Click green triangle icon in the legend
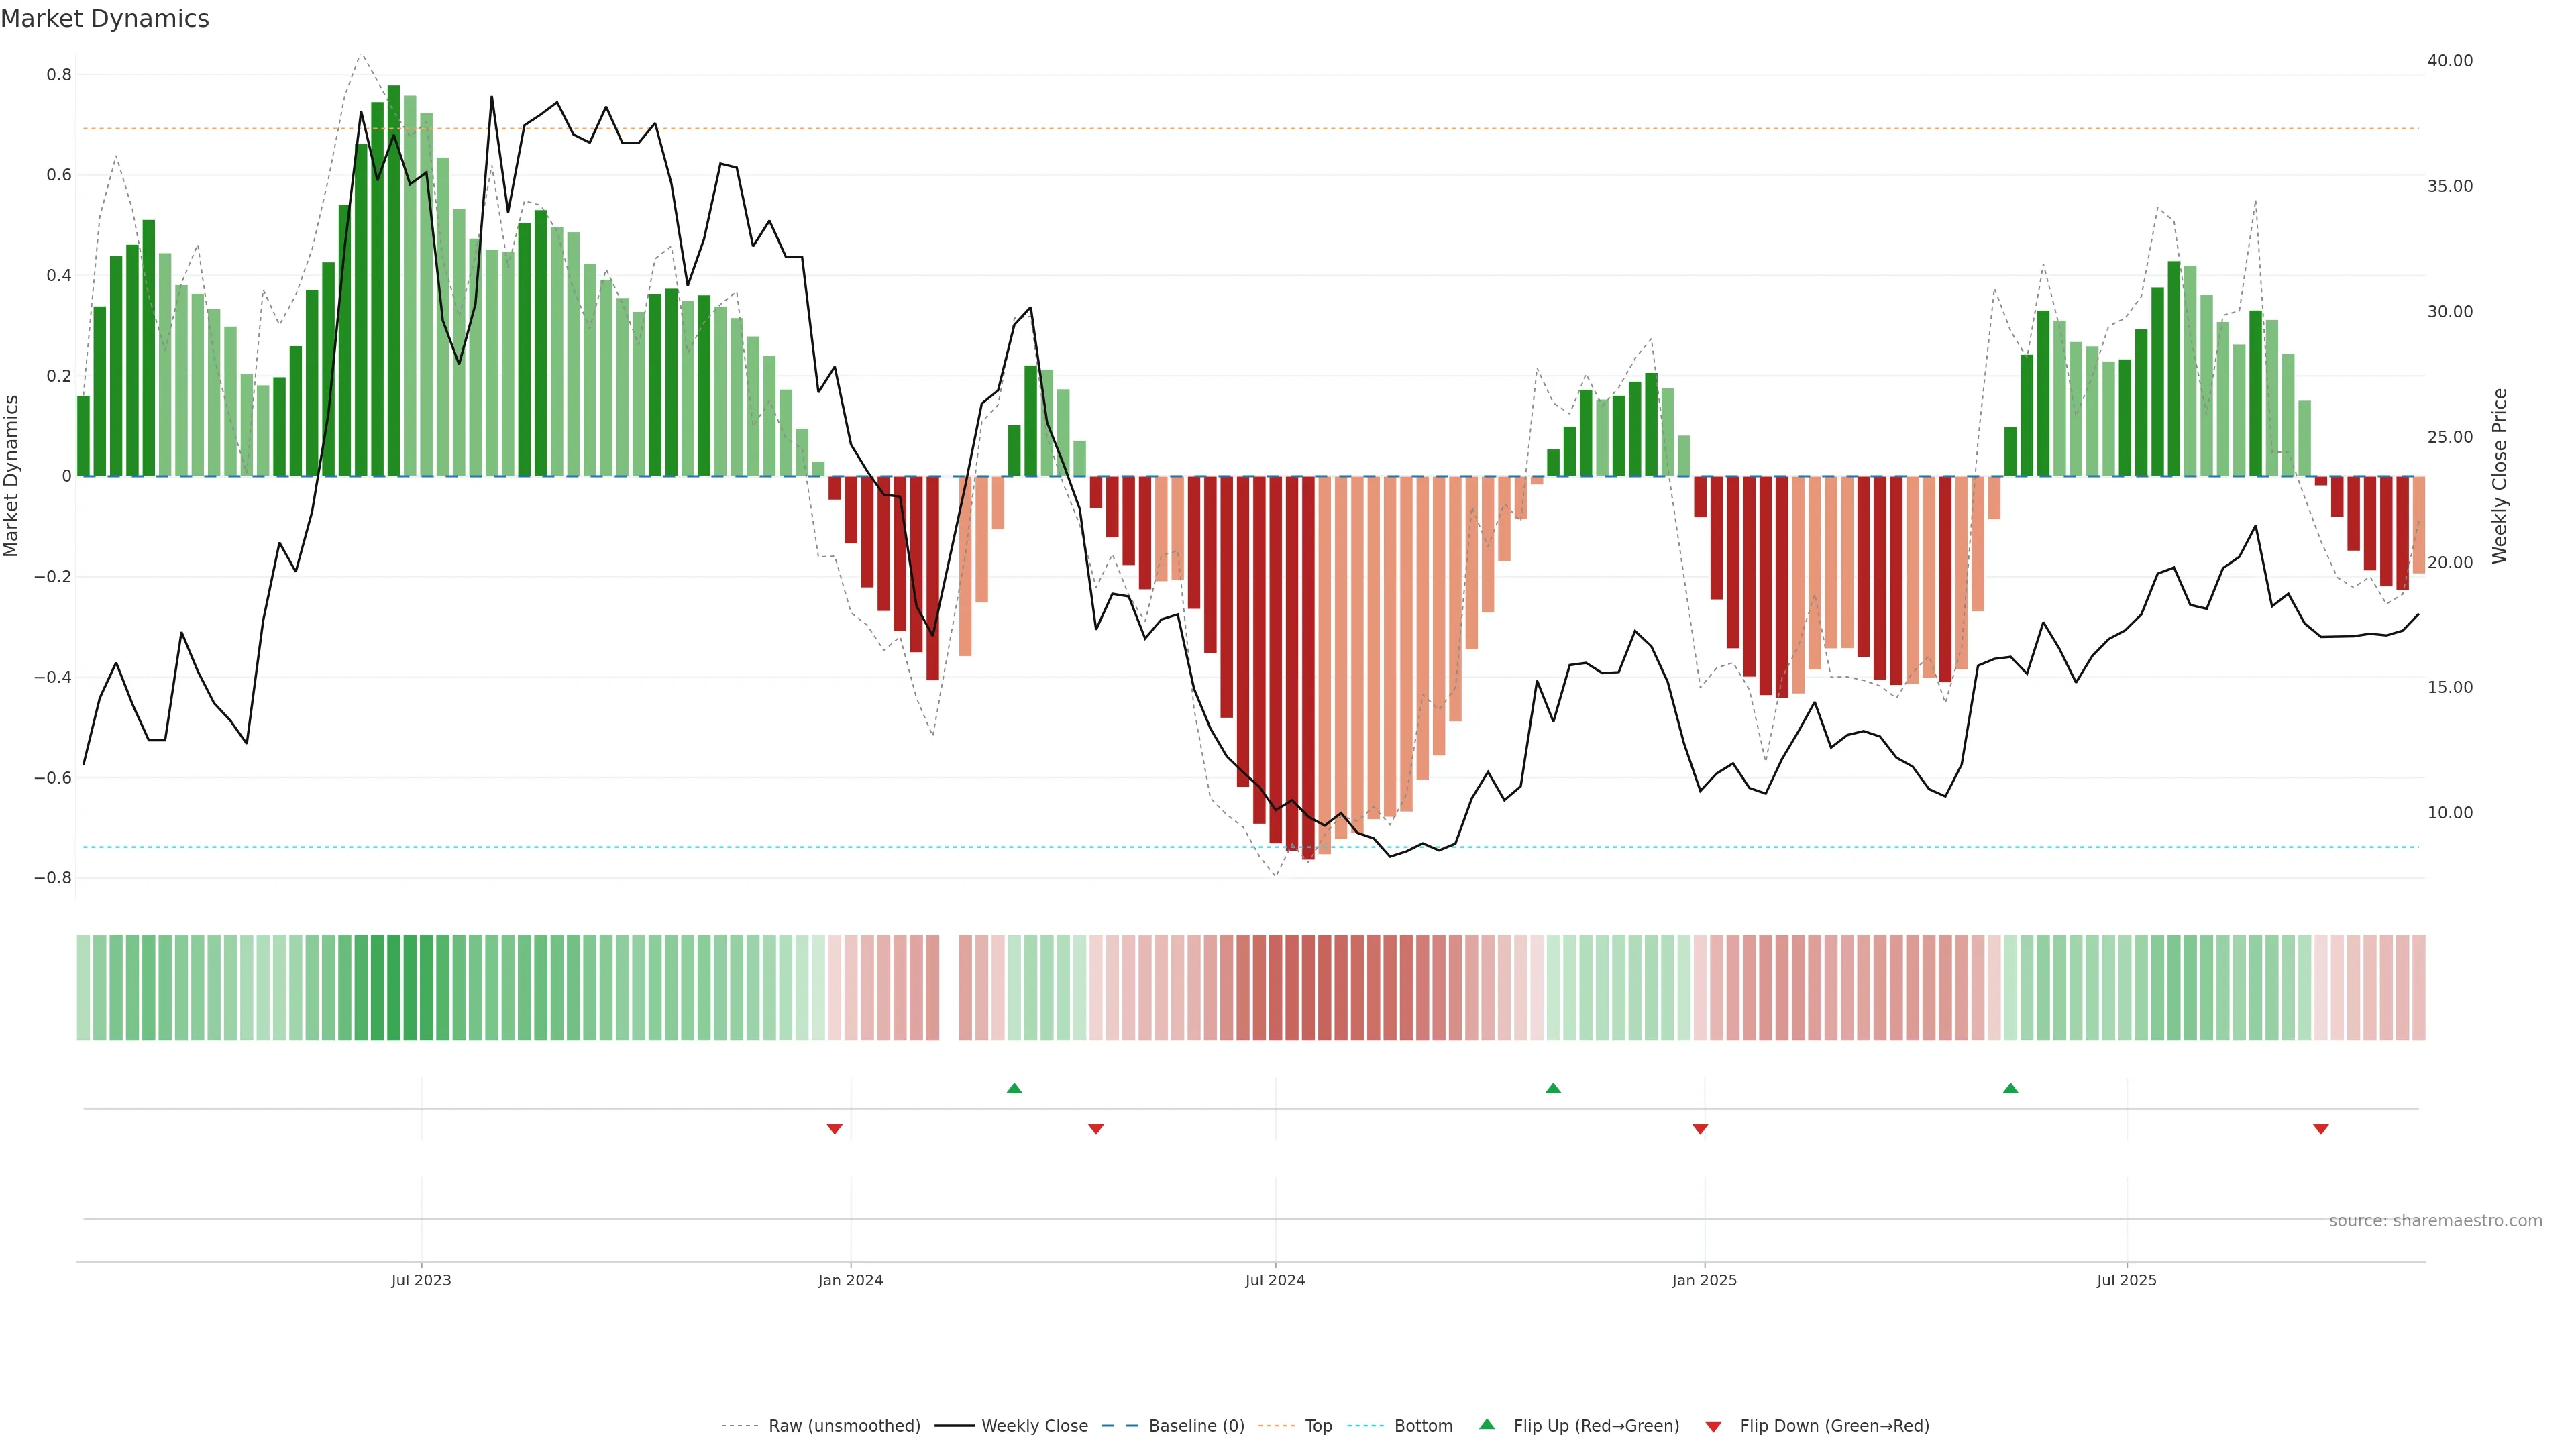 click(1487, 1424)
